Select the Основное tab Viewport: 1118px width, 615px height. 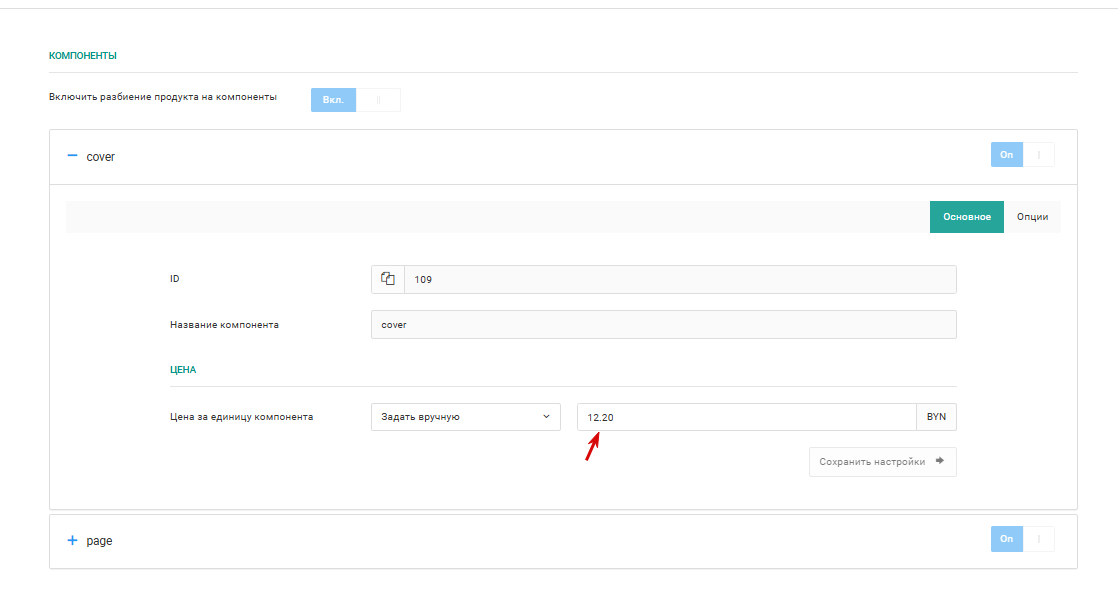tap(967, 217)
